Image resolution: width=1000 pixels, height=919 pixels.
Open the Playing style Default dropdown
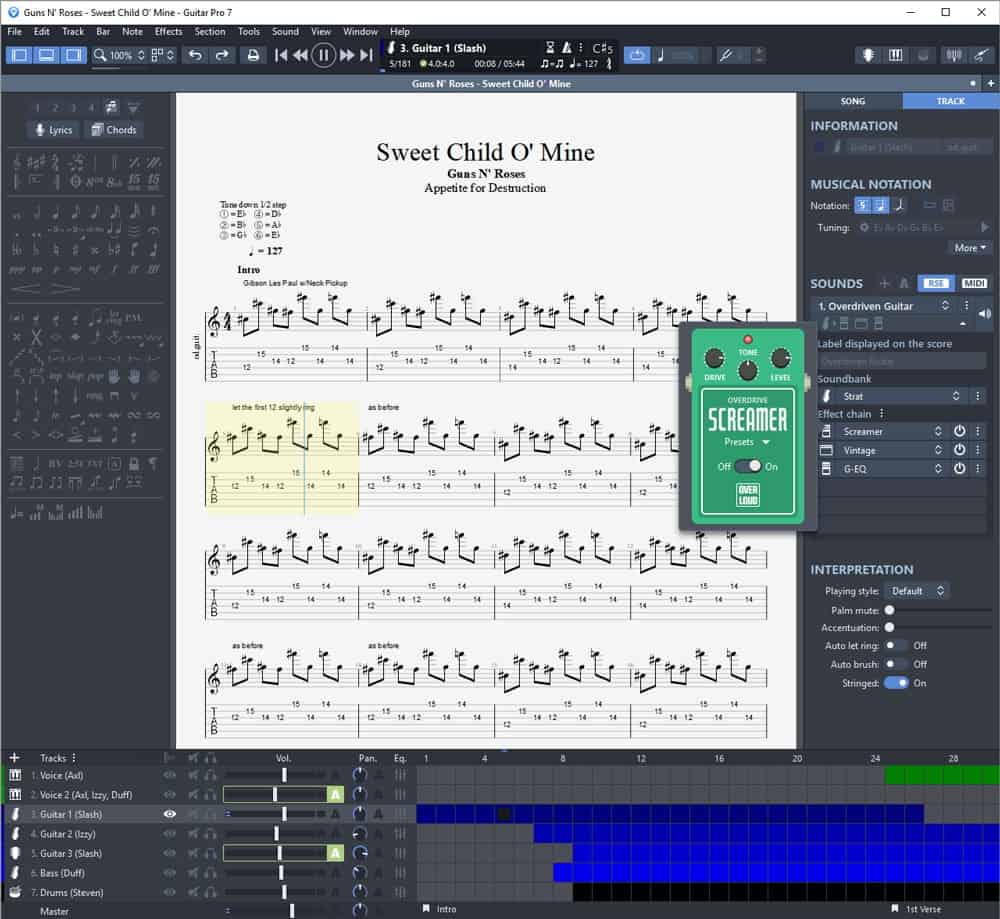(917, 591)
